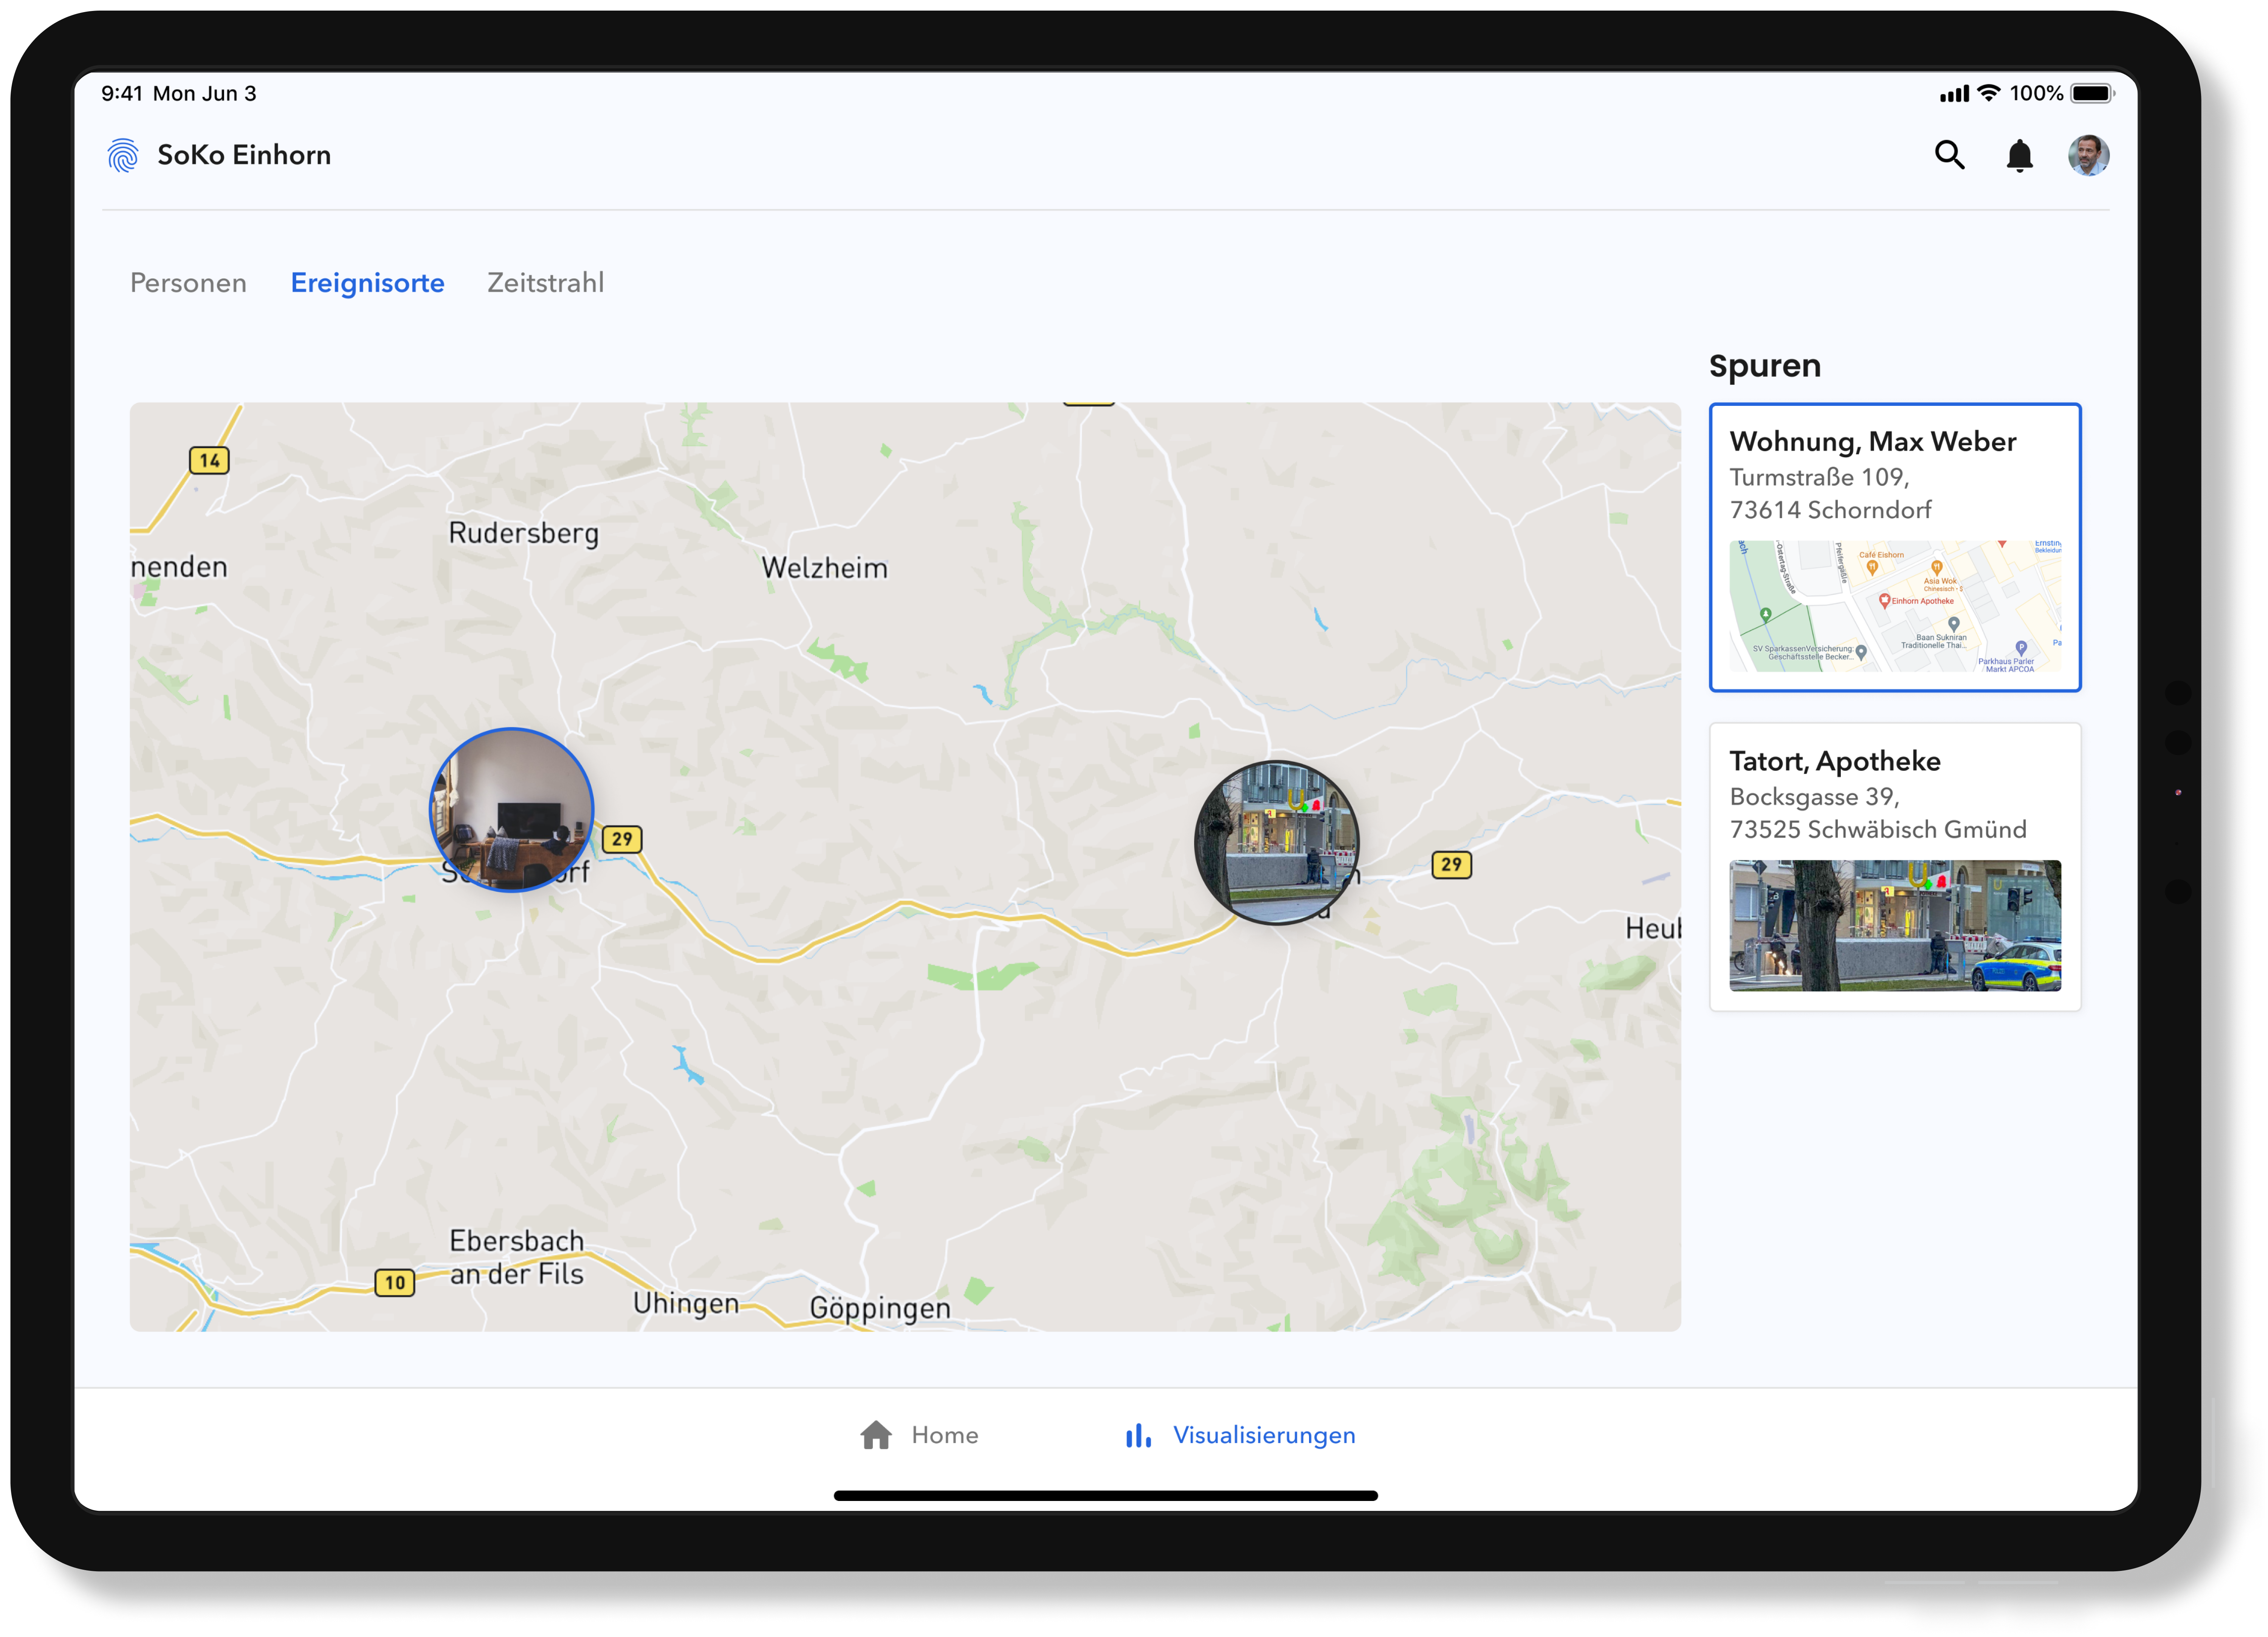Click the SoKo Einhorn title

pyautogui.click(x=244, y=155)
